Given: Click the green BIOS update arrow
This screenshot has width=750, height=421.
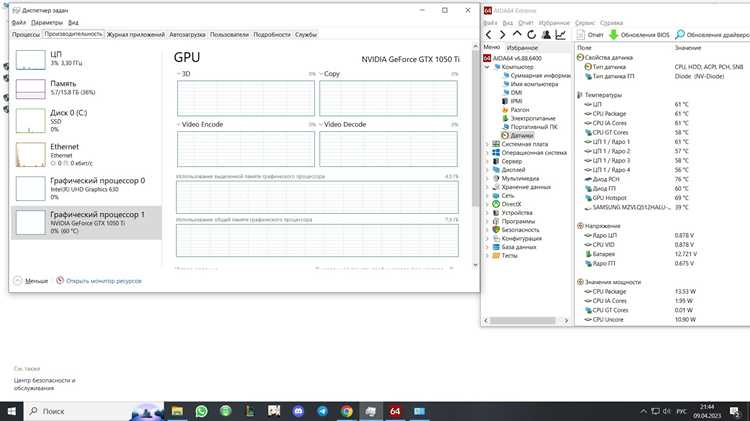Looking at the screenshot, I should pyautogui.click(x=614, y=34).
